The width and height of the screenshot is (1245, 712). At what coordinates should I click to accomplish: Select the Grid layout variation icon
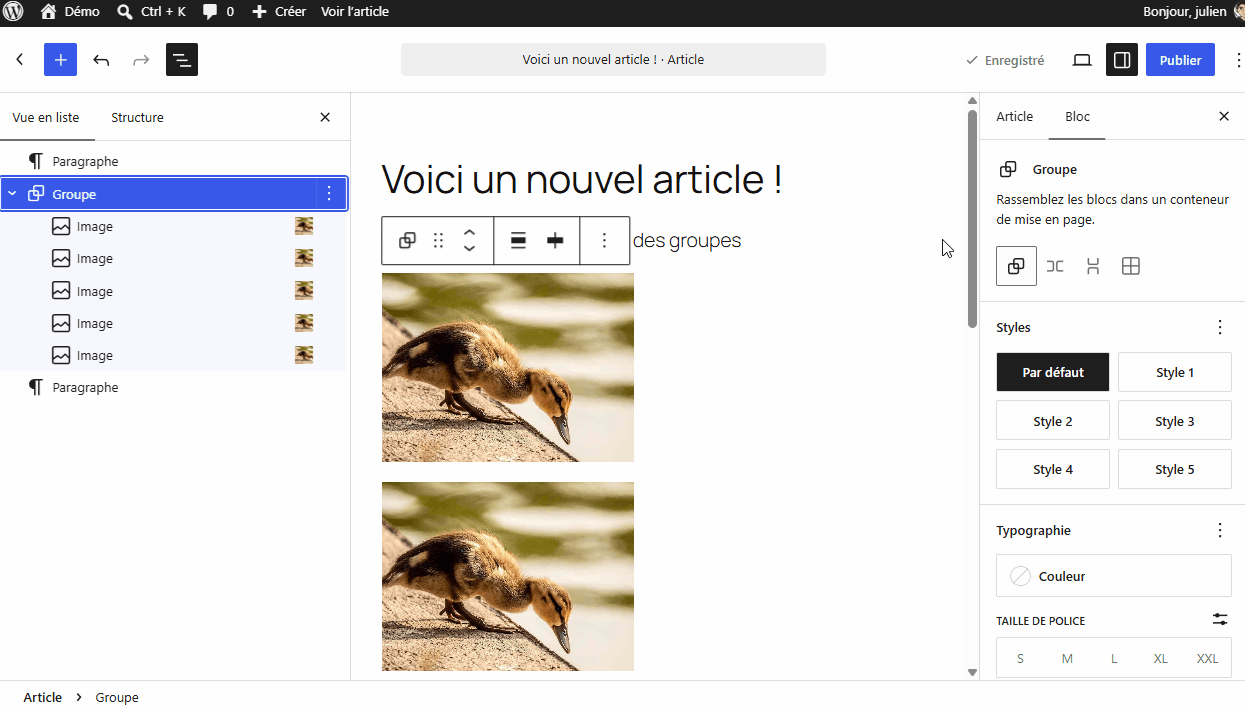pos(1131,266)
